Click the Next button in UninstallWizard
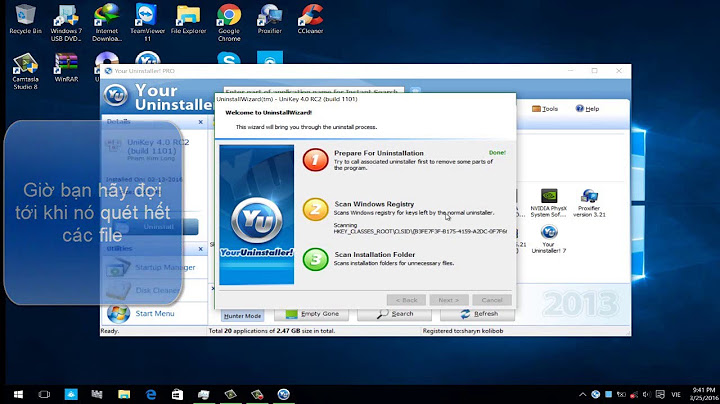The height and width of the screenshot is (404, 720). (449, 300)
